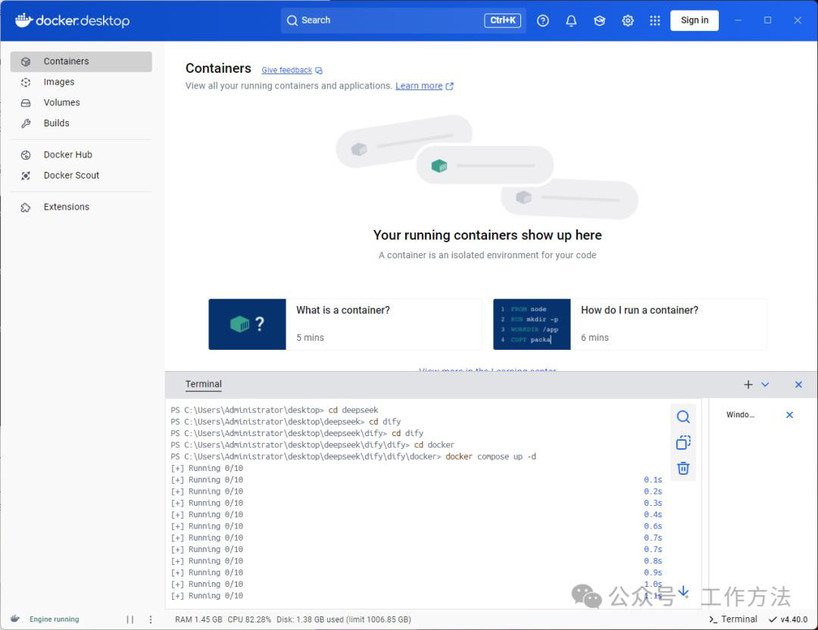
Task: Click the copy terminal output icon
Action: pos(683,443)
